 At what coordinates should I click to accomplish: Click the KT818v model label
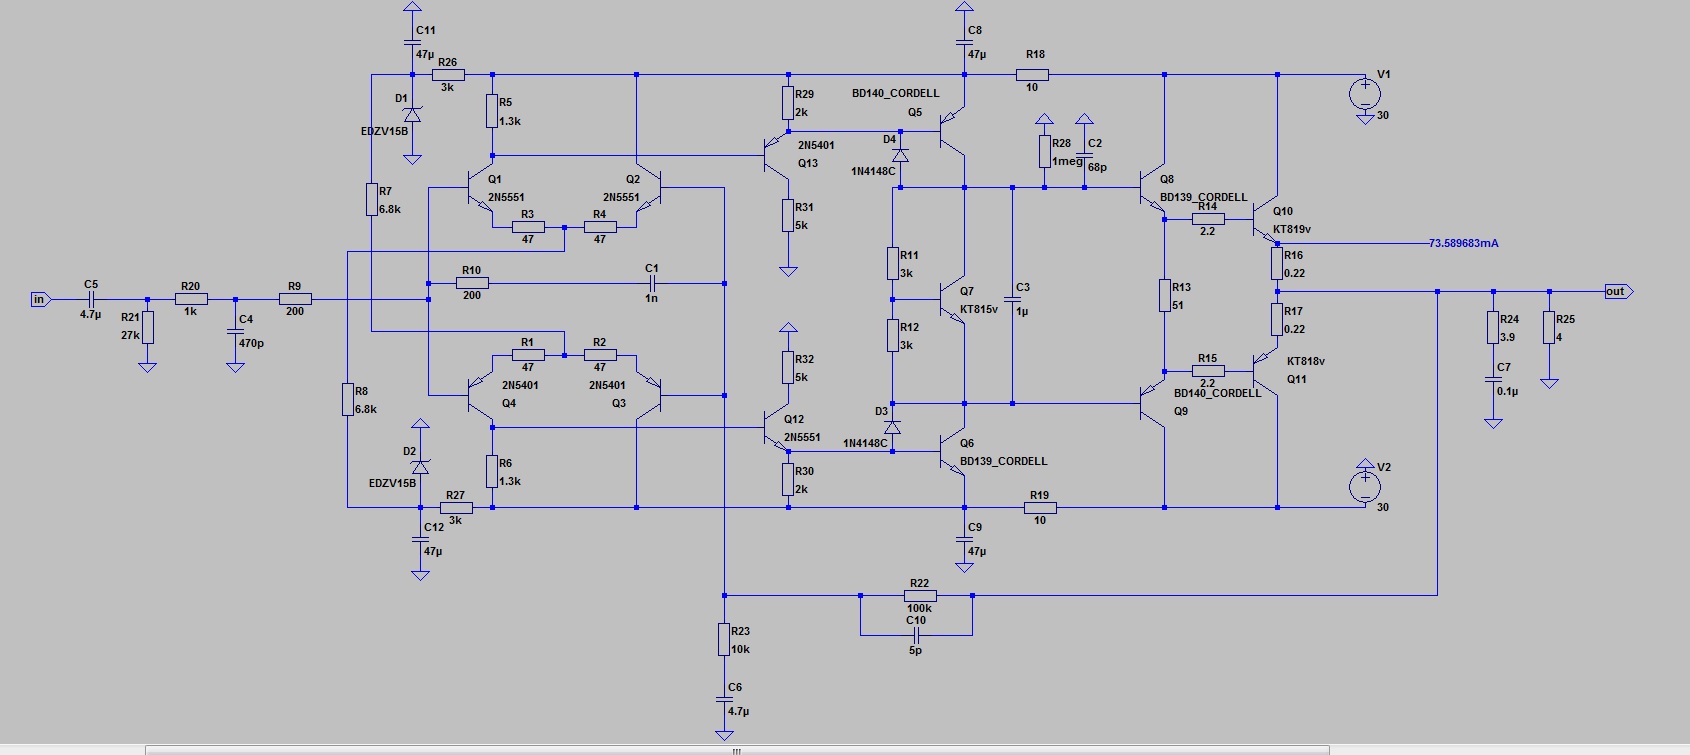(1306, 361)
